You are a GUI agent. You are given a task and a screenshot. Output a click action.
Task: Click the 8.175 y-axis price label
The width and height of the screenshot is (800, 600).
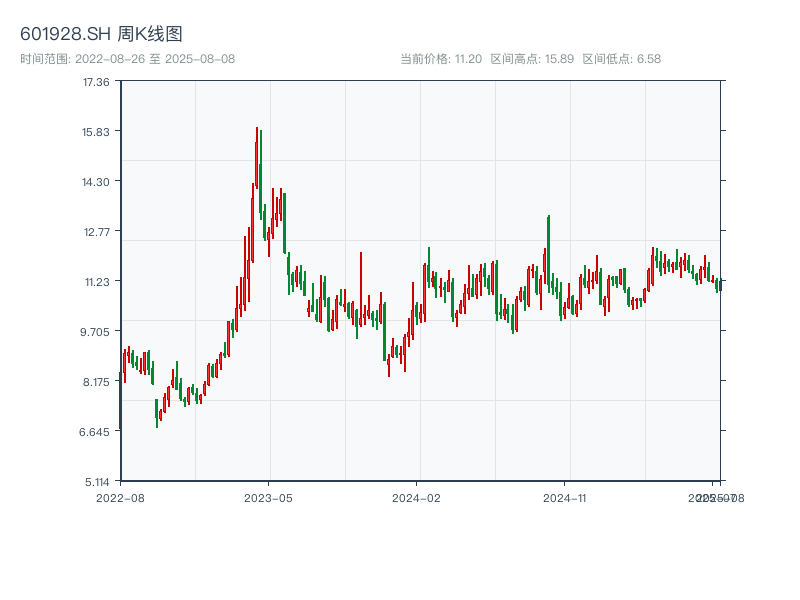pos(96,382)
